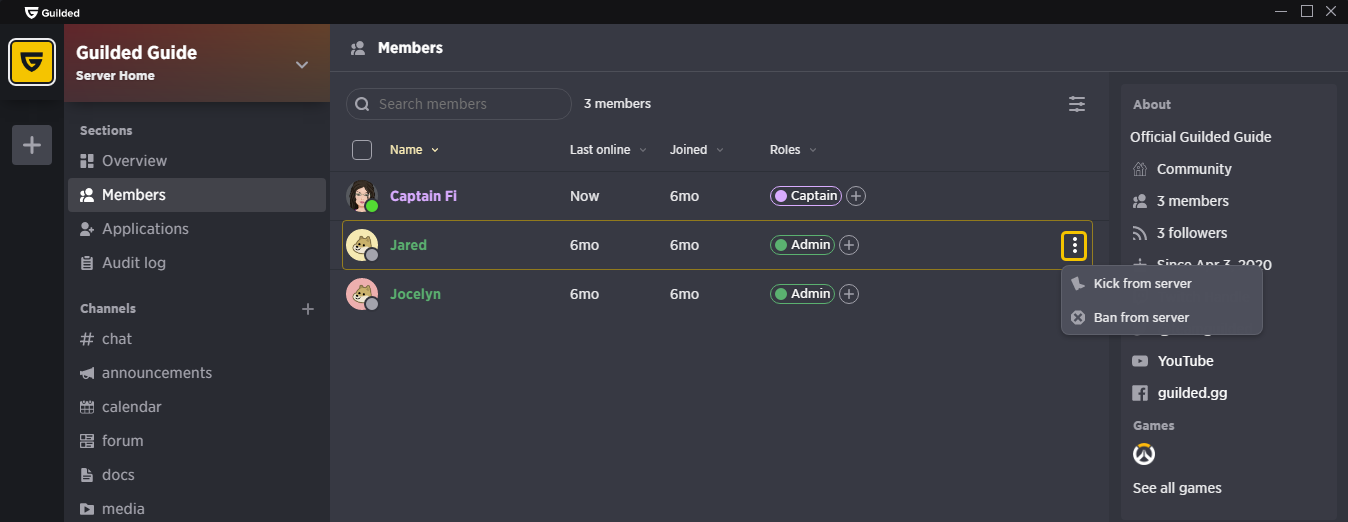This screenshot has height=522, width=1348.
Task: Click Captain Fi's Last online cell "Now"
Action: pyautogui.click(x=585, y=196)
